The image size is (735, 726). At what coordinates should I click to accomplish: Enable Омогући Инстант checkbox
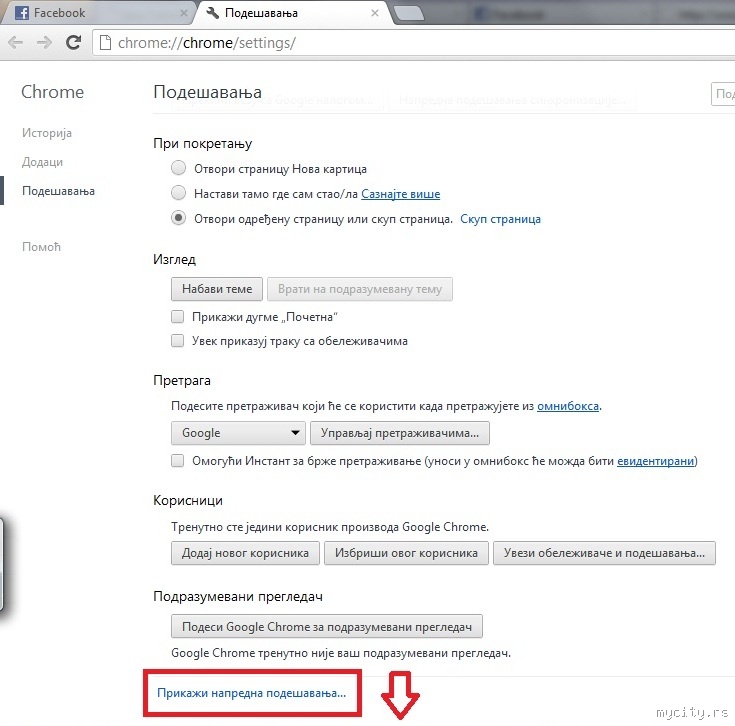pos(178,461)
